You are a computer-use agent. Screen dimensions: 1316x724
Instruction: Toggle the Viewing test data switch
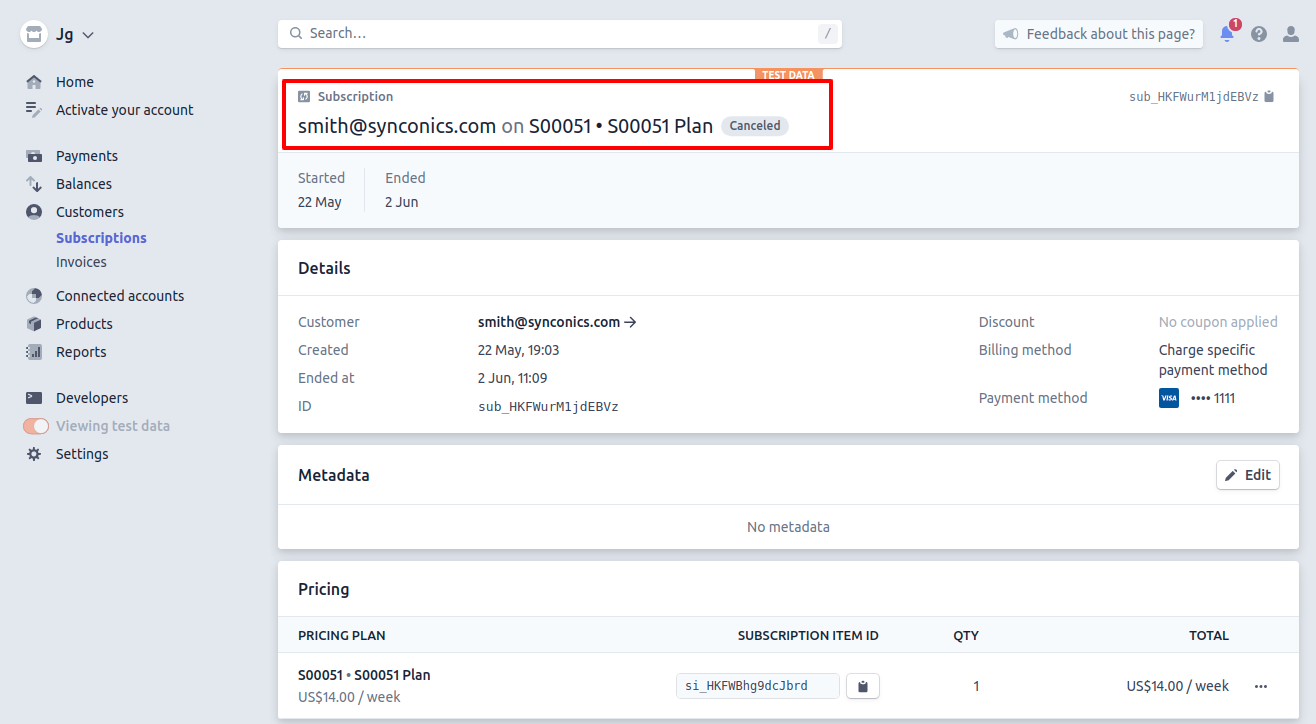[x=36, y=426]
